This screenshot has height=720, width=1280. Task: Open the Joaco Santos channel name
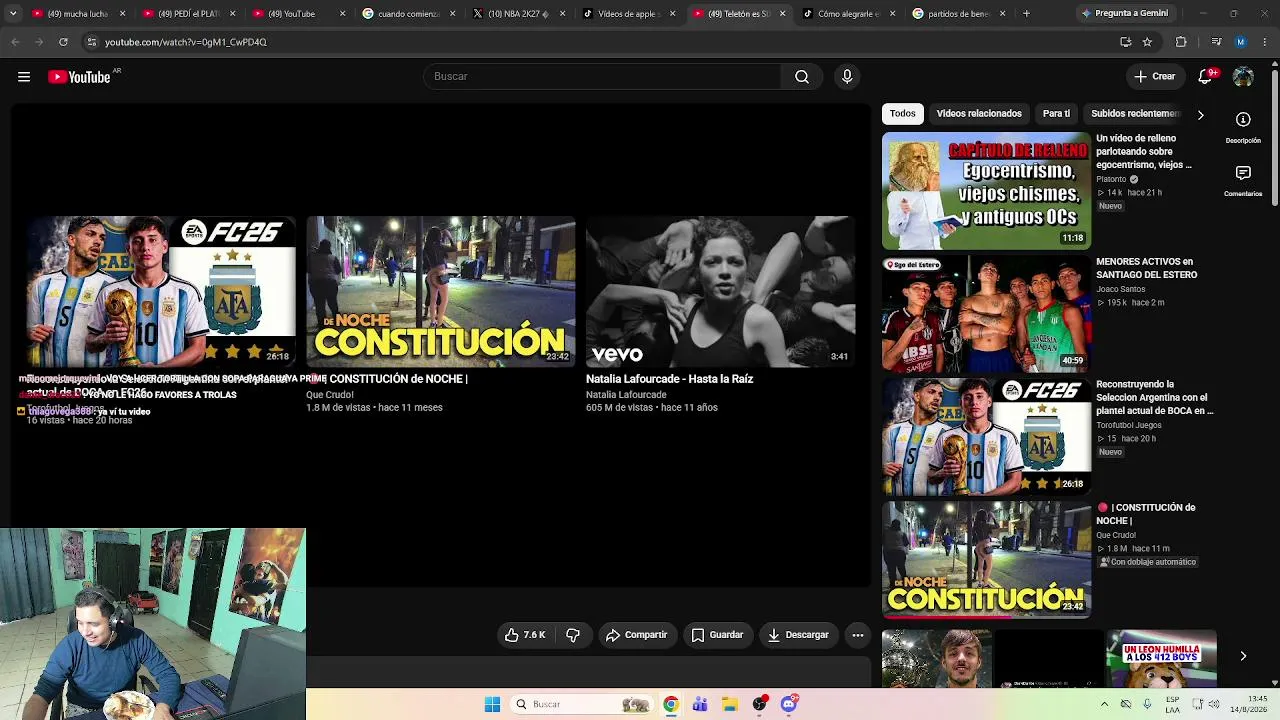tap(1121, 289)
